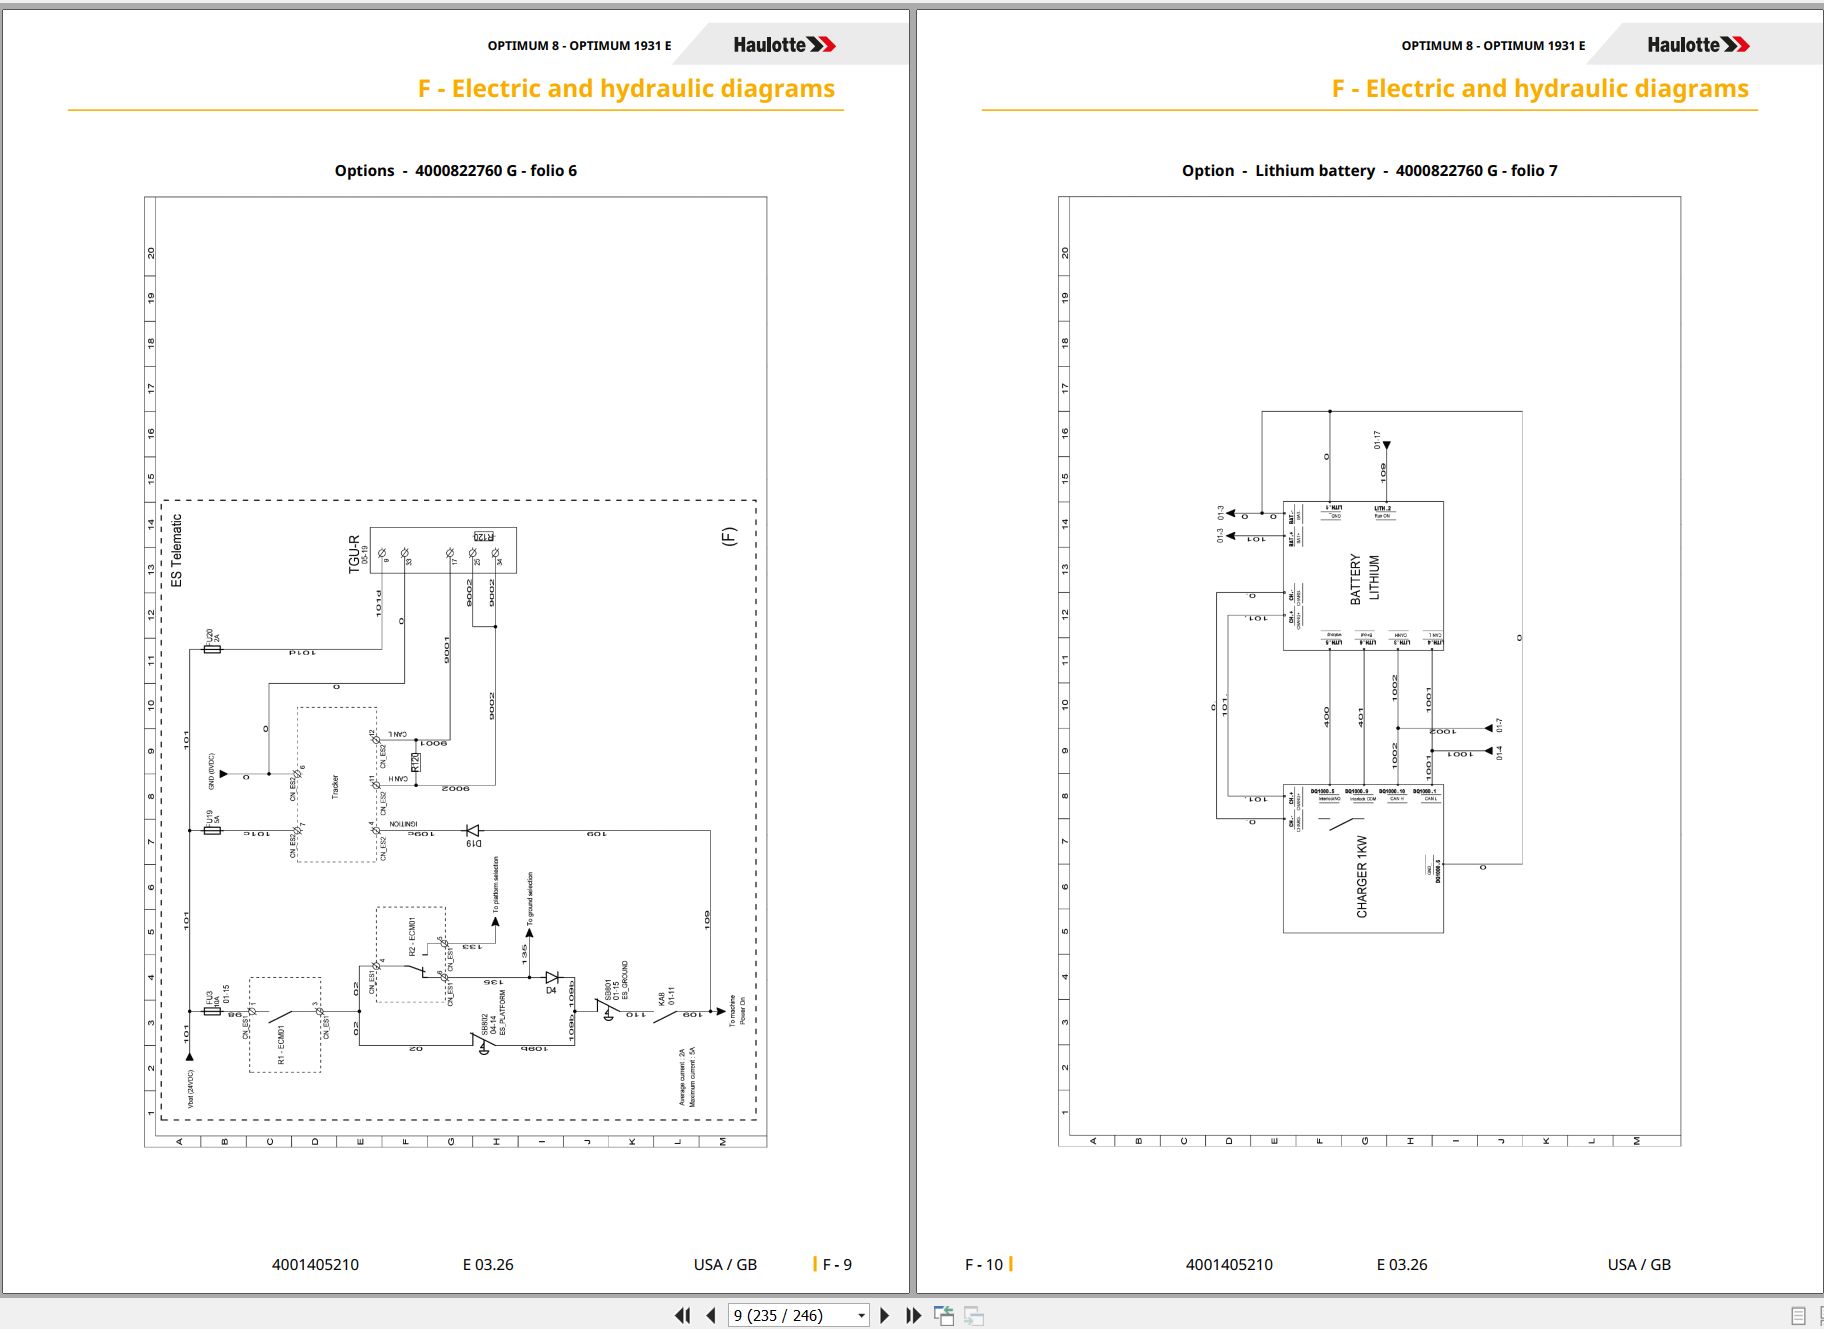The image size is (1824, 1329).
Task: Click the 'TGU-R' component label
Action: coord(354,554)
